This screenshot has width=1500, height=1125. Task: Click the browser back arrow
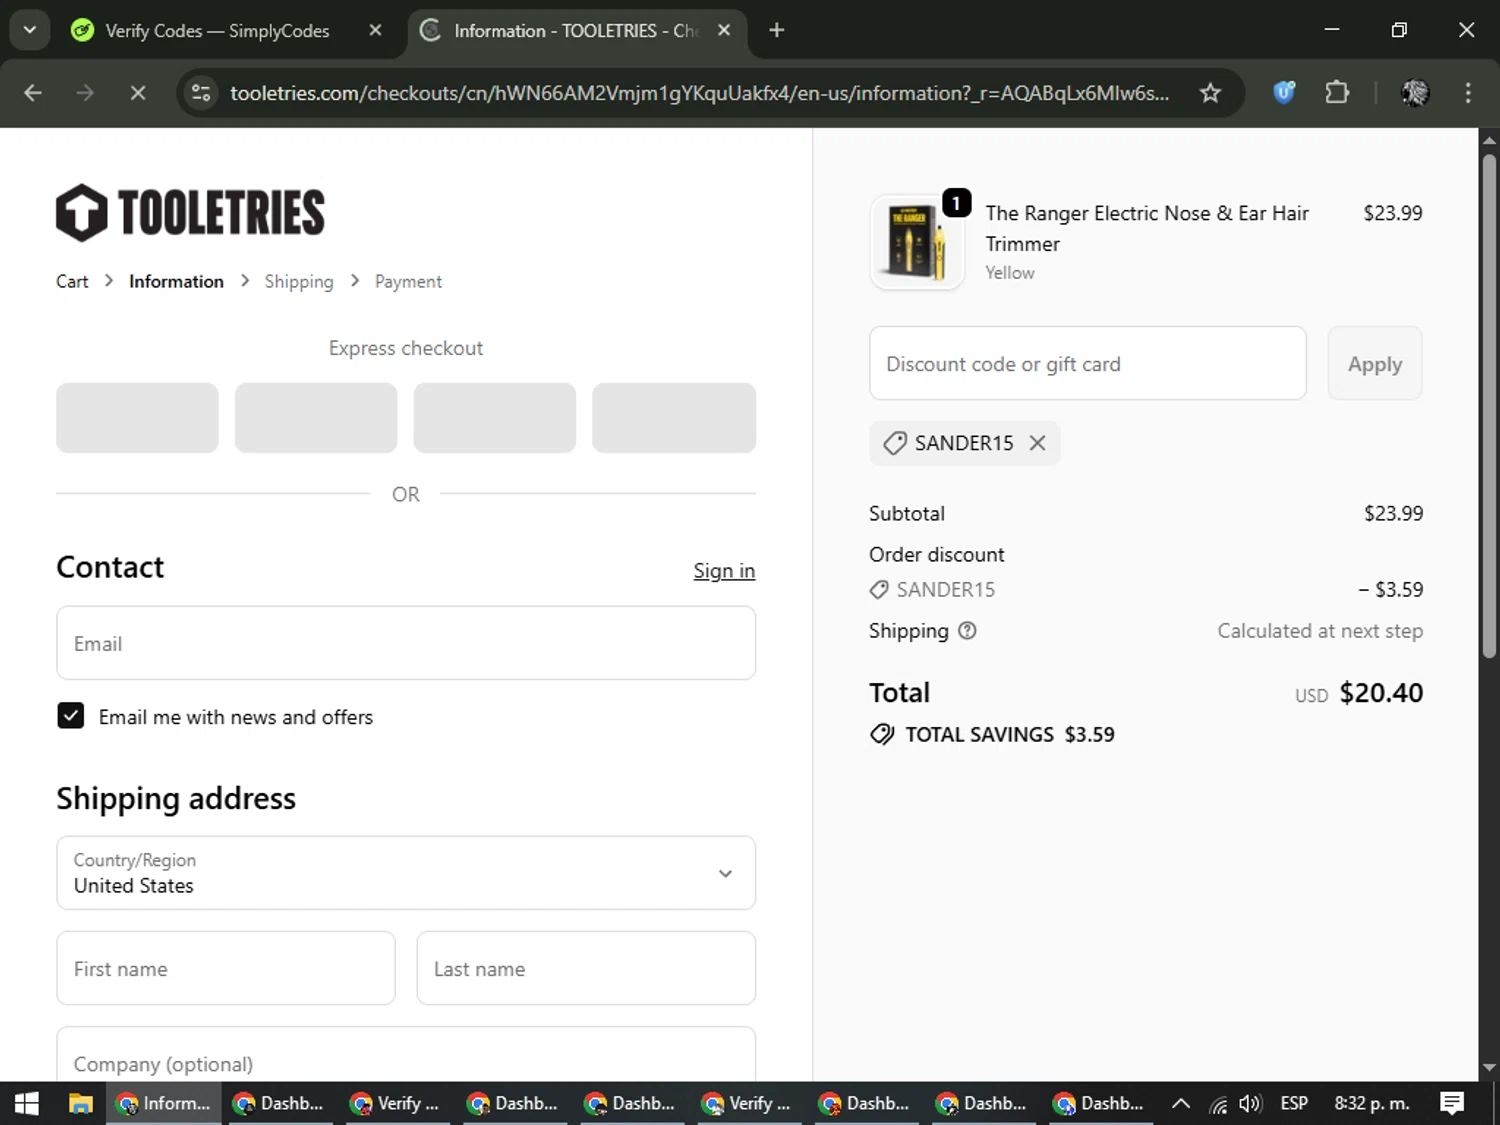pos(33,93)
